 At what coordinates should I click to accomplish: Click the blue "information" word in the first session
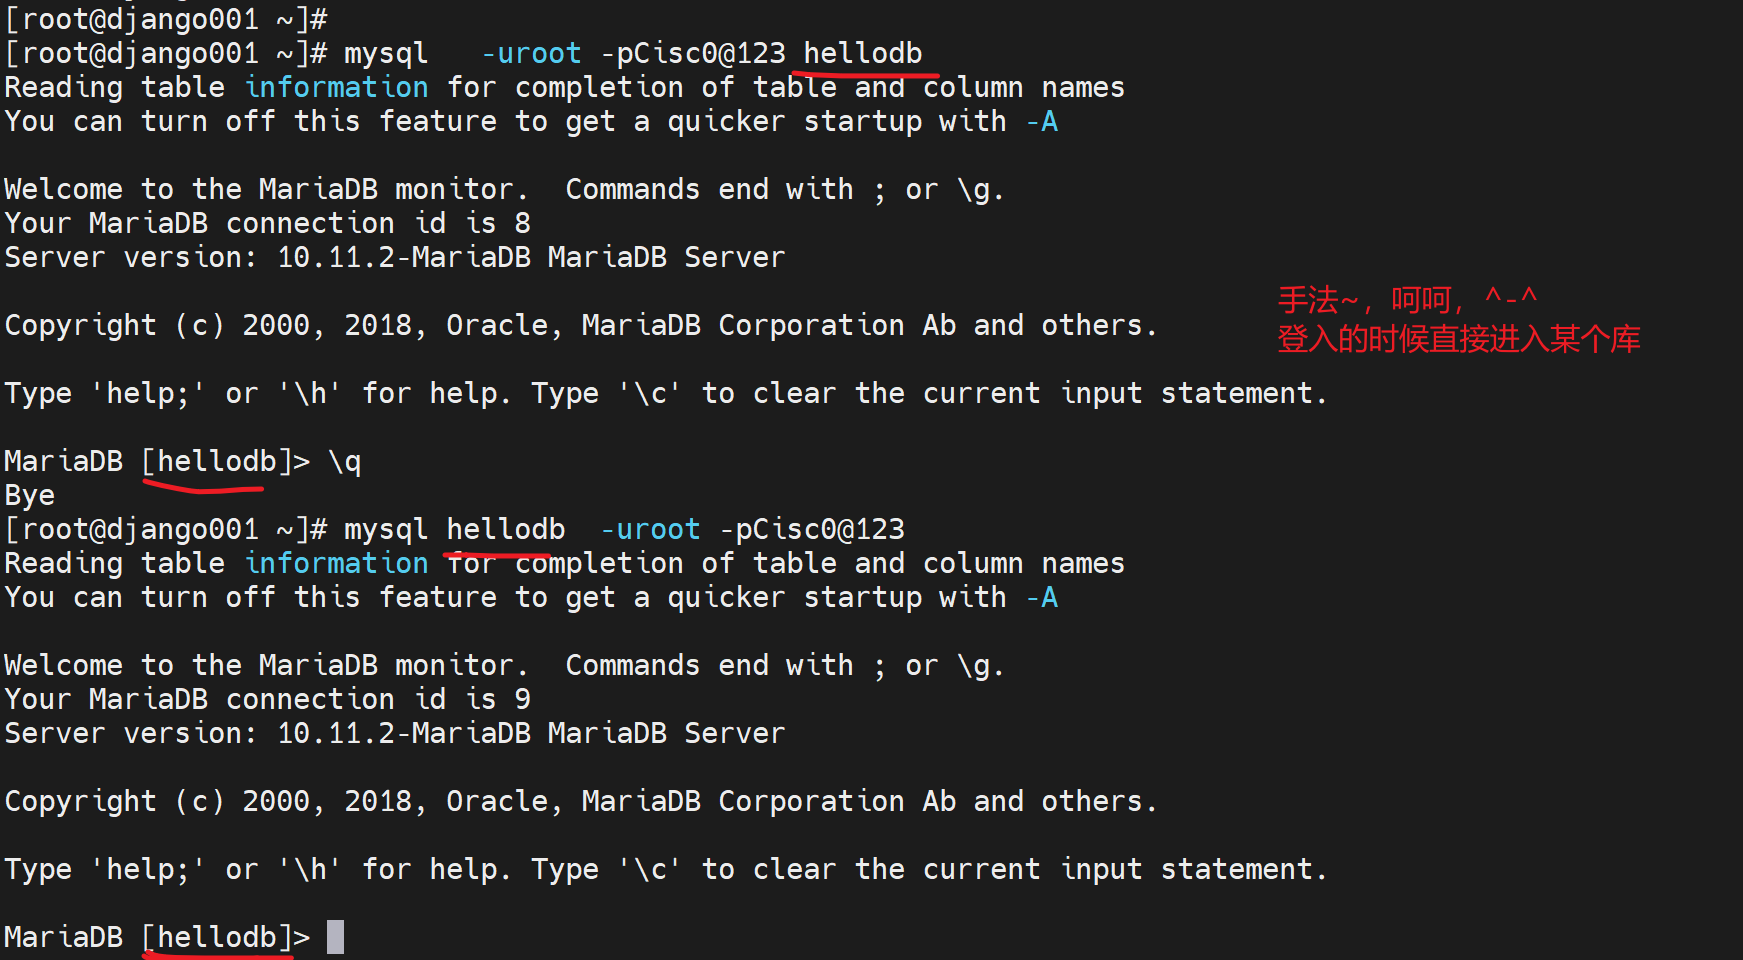tap(337, 87)
